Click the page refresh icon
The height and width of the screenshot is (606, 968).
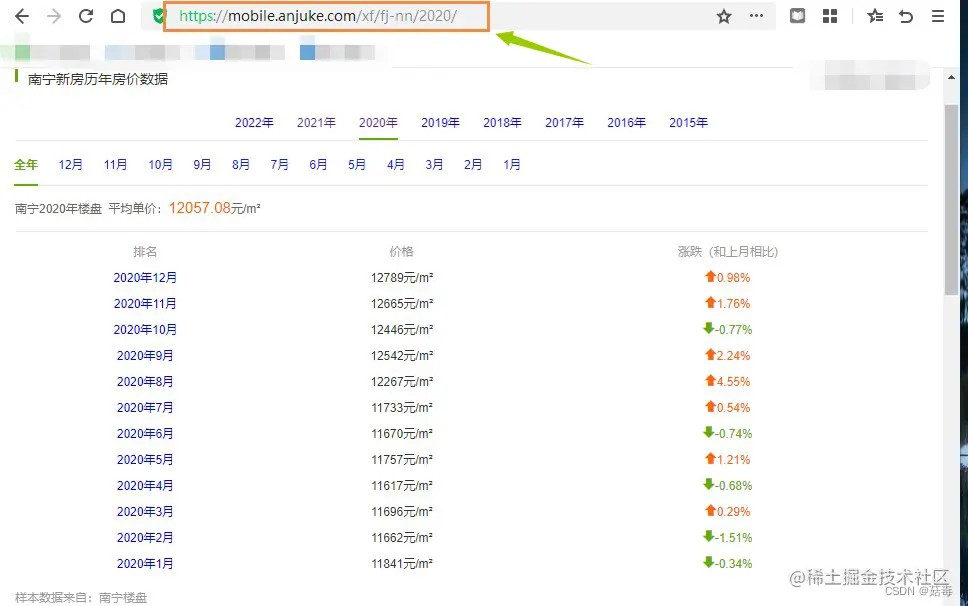[x=85, y=16]
